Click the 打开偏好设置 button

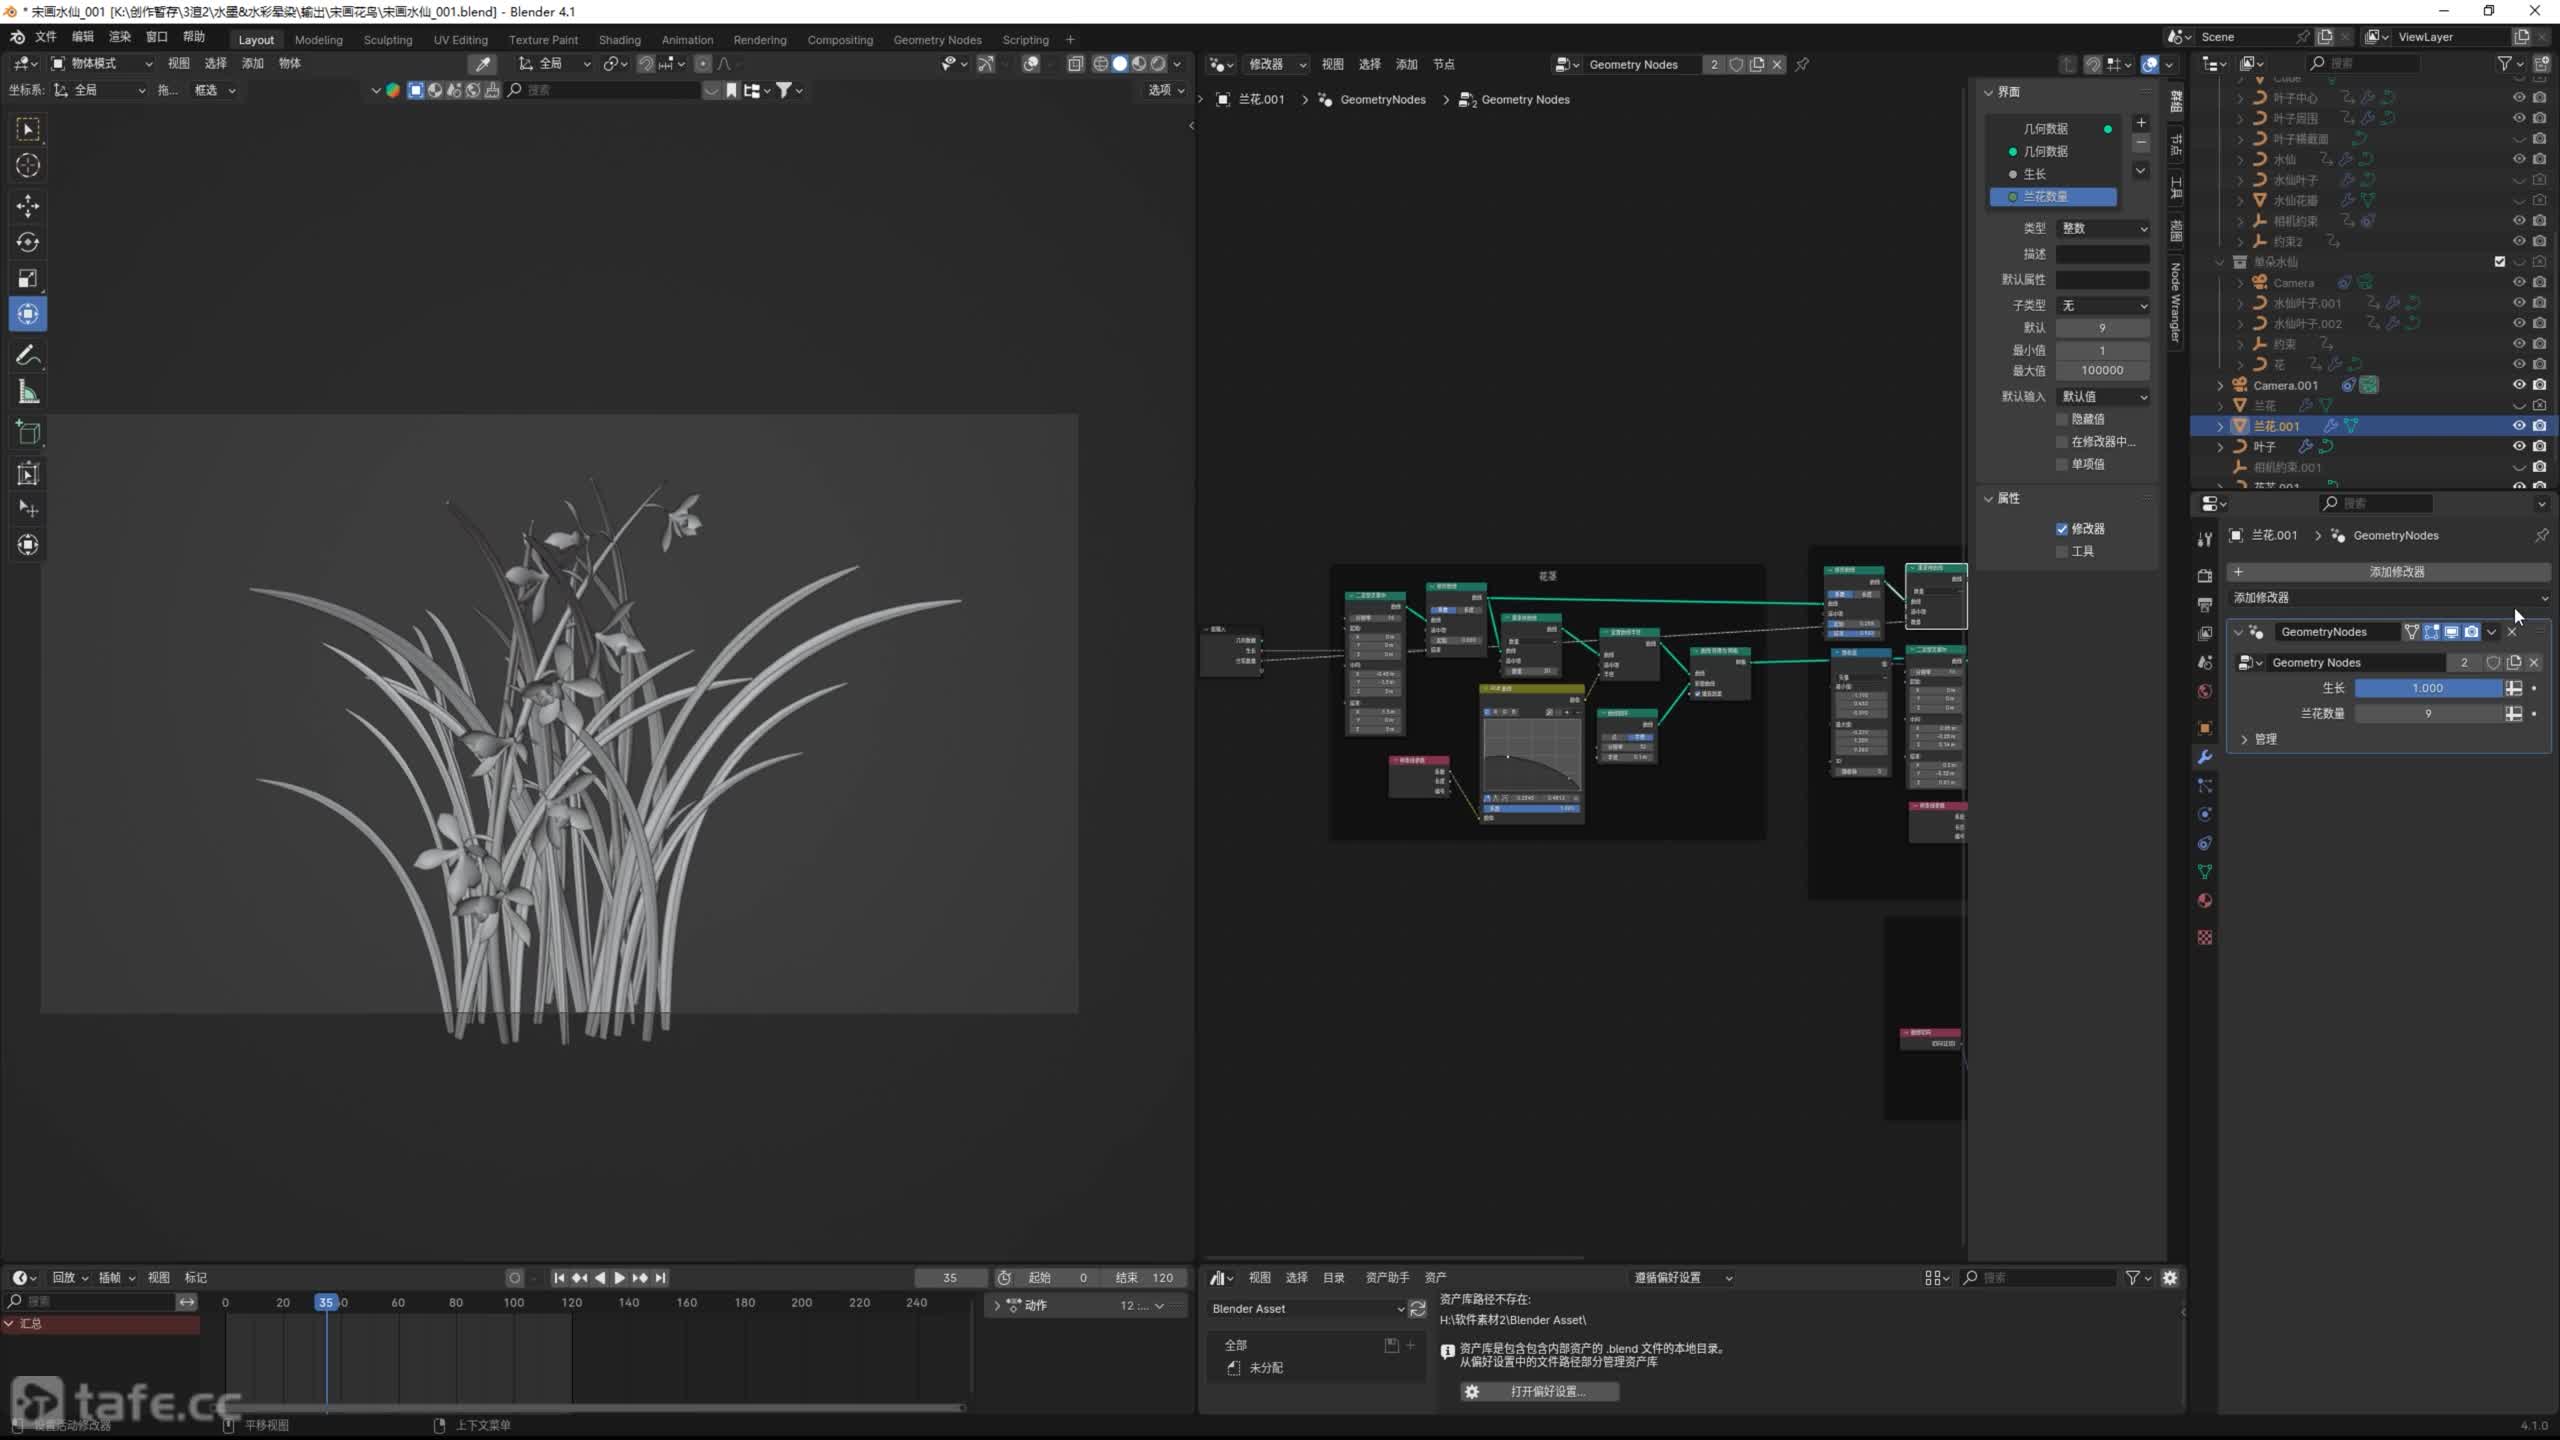point(1538,1391)
